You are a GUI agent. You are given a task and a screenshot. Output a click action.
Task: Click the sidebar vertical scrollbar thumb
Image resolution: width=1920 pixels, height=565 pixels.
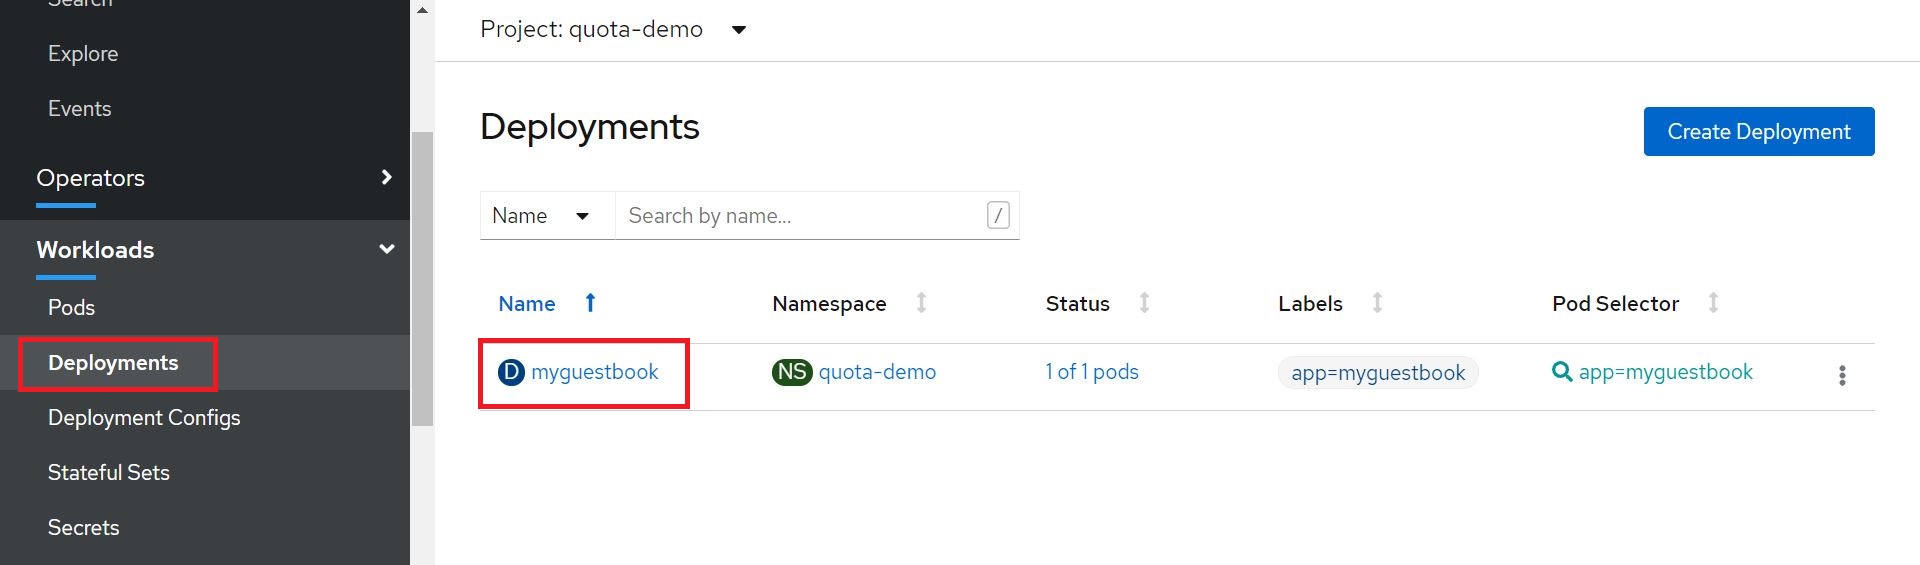click(423, 279)
